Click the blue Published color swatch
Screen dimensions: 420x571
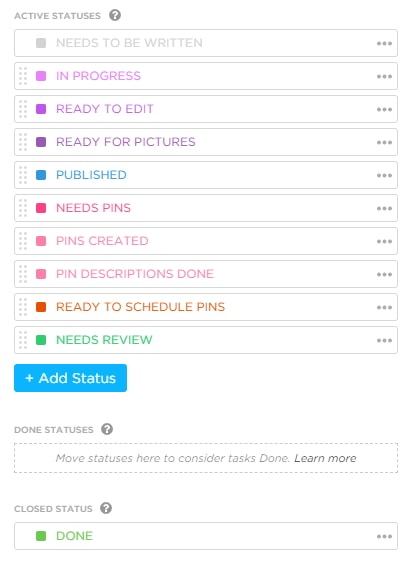(x=41, y=175)
